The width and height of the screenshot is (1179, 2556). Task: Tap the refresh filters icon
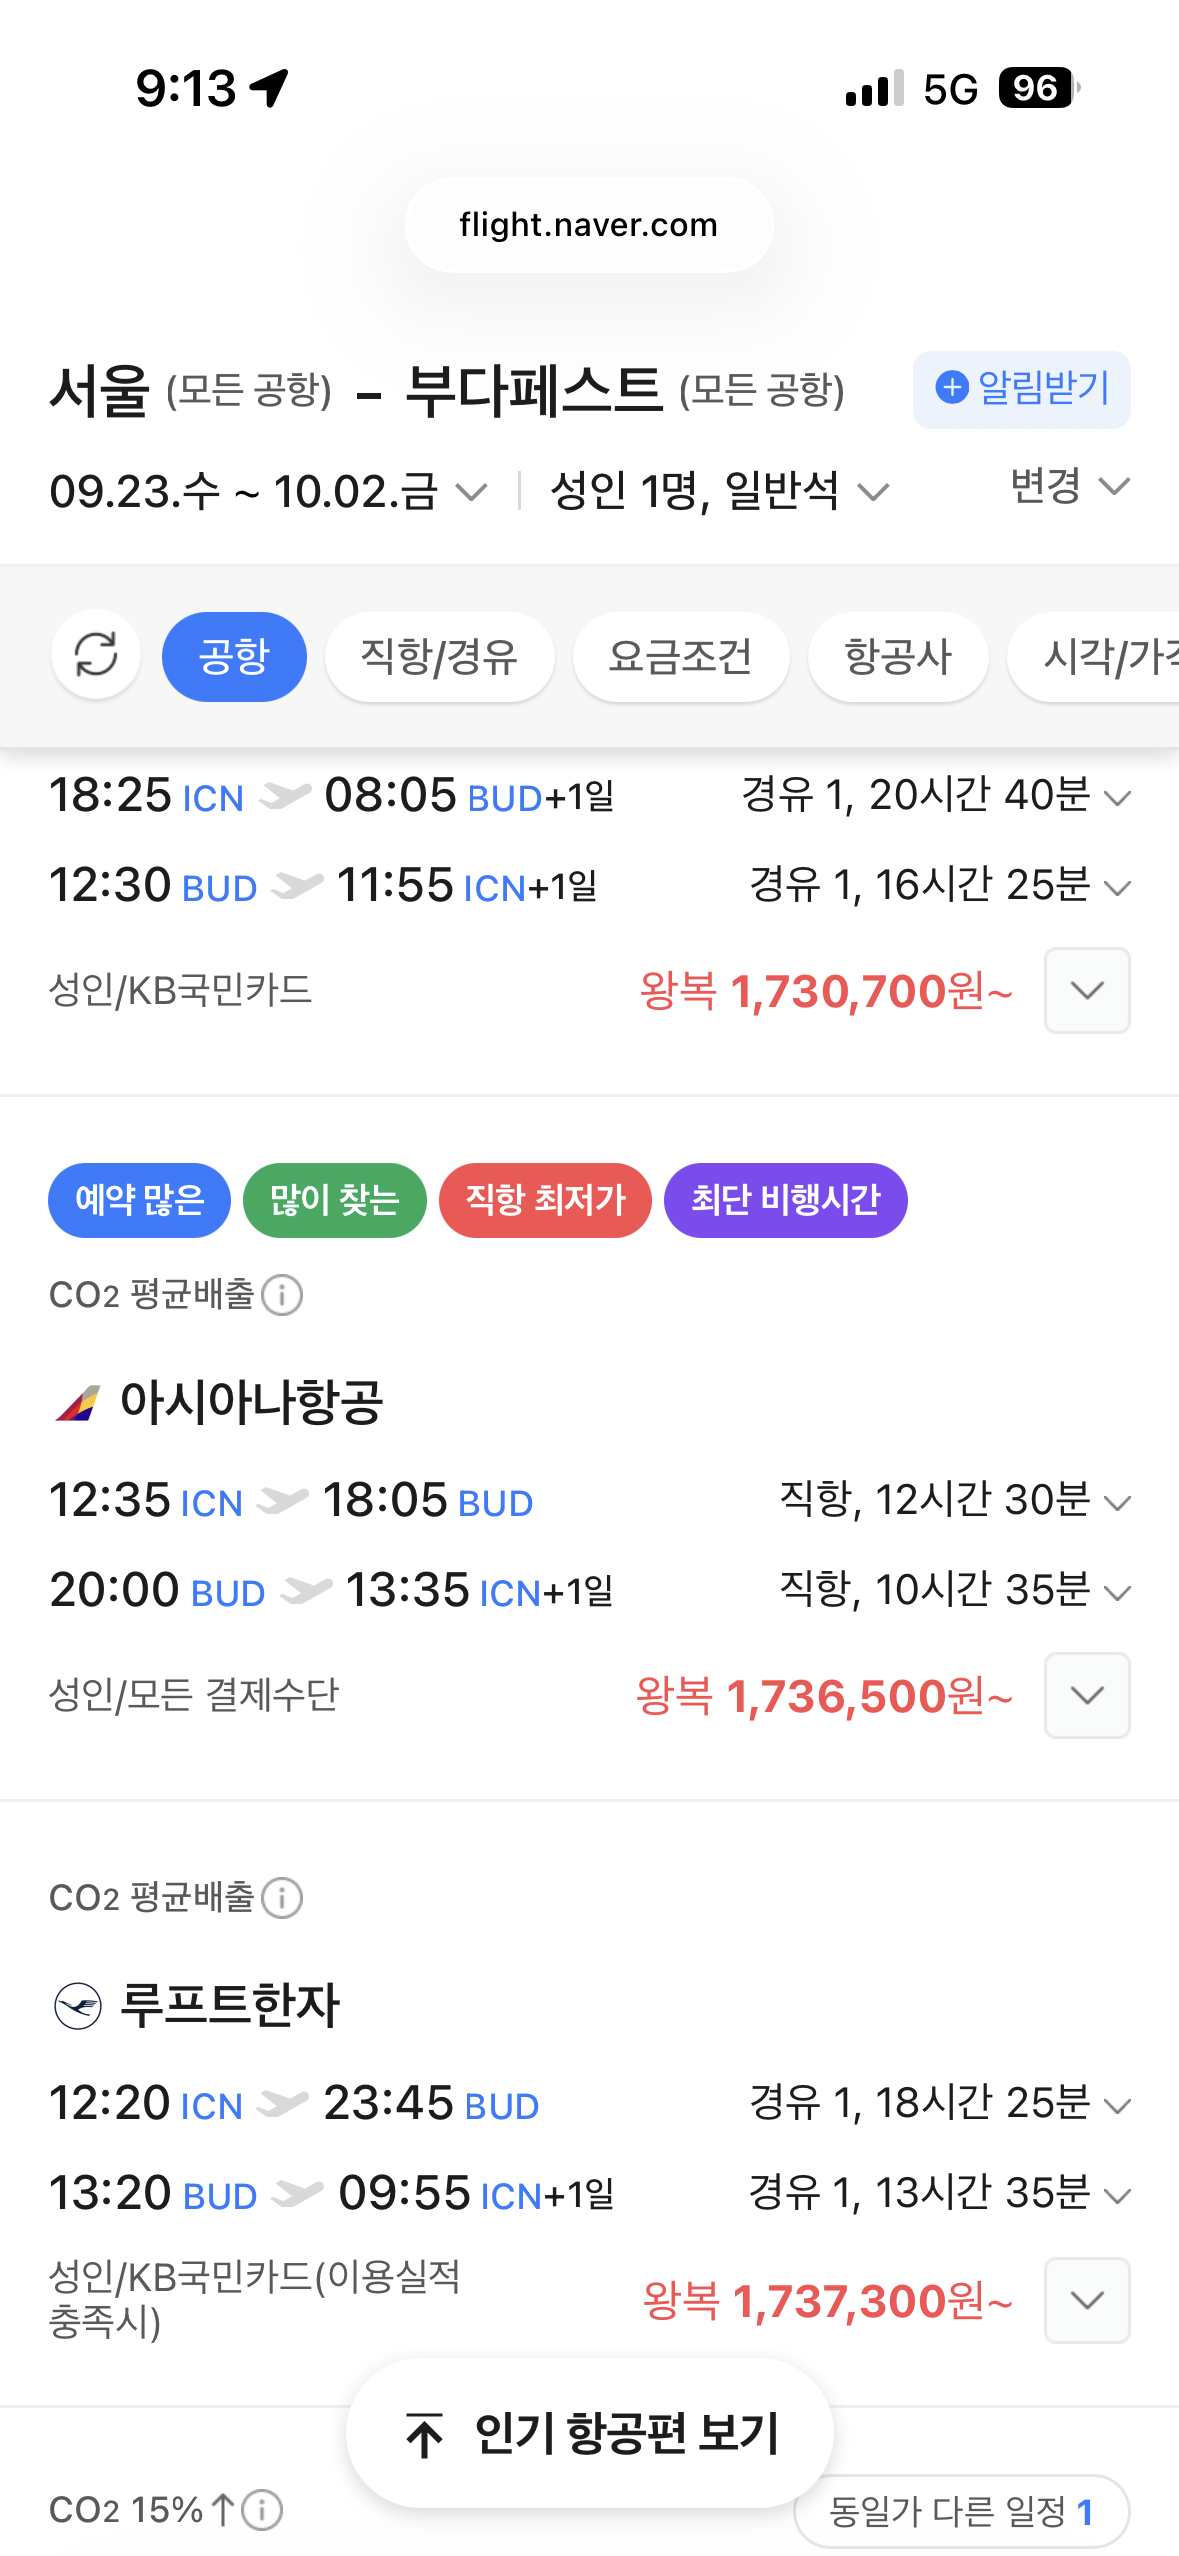tap(96, 656)
